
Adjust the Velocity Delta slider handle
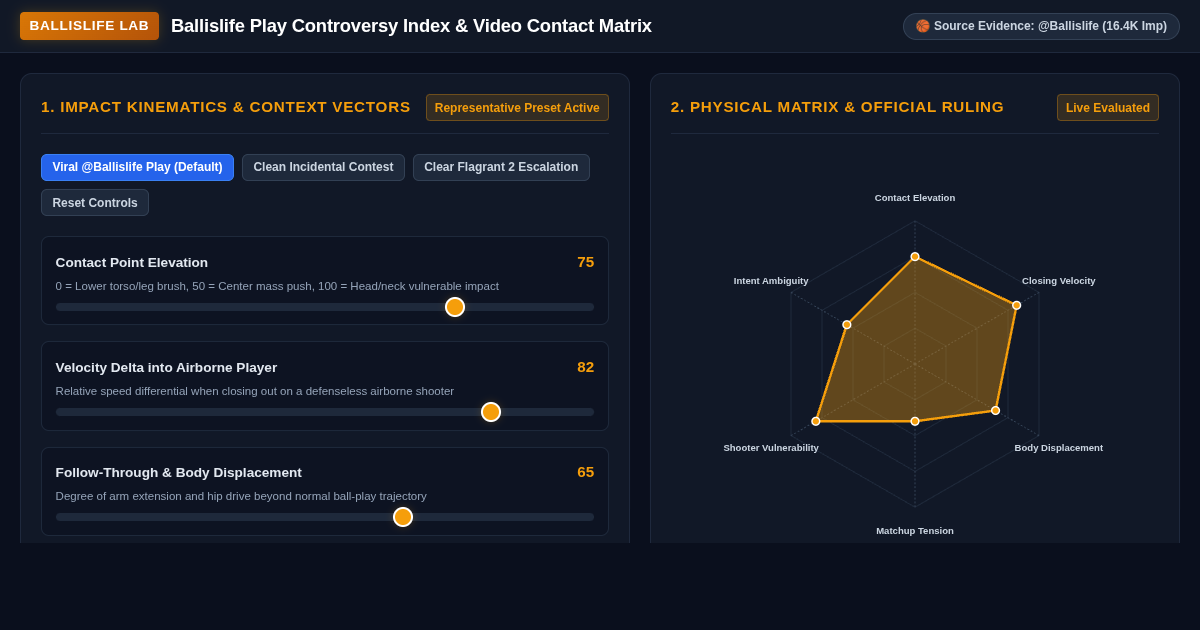(x=491, y=412)
